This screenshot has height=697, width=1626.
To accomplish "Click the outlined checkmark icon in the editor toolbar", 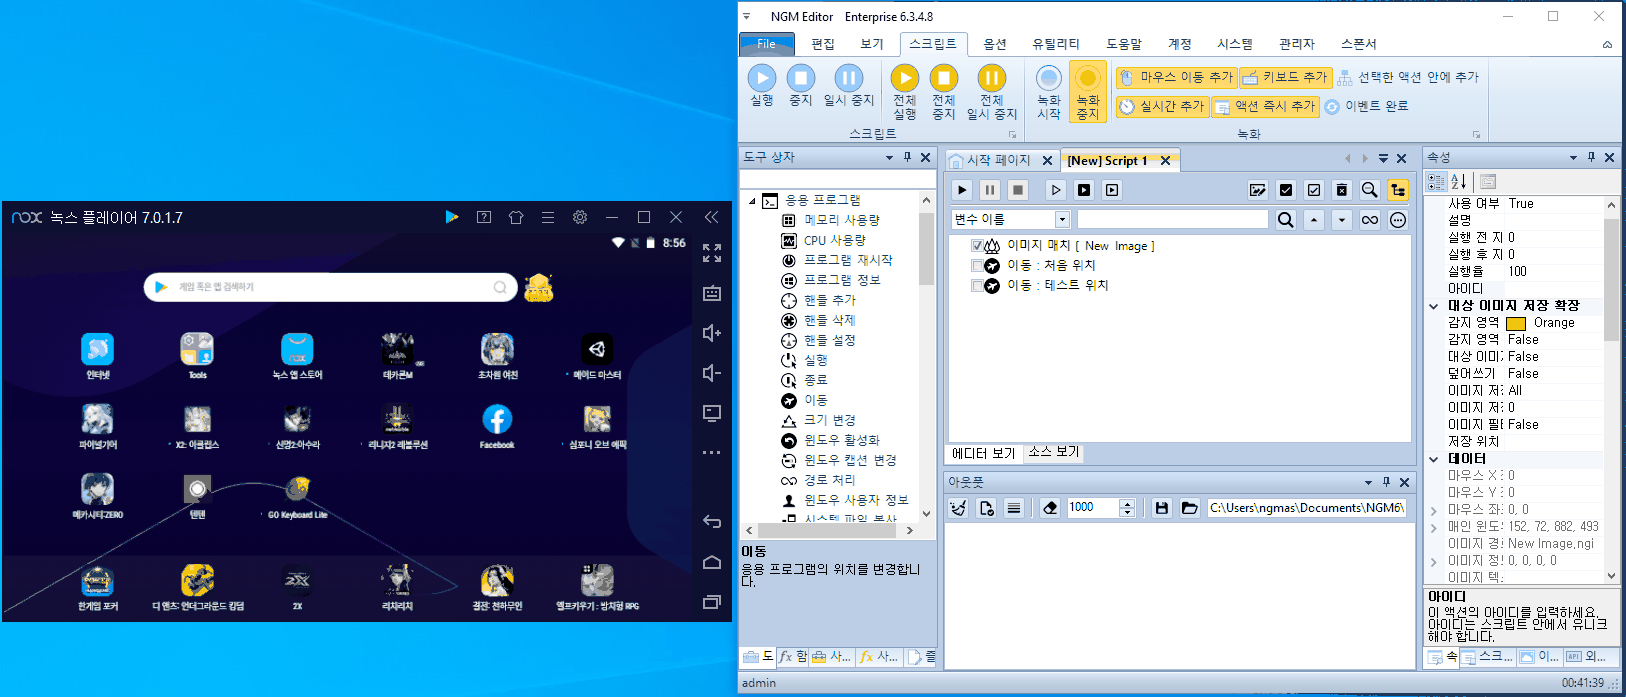I will [x=1314, y=190].
